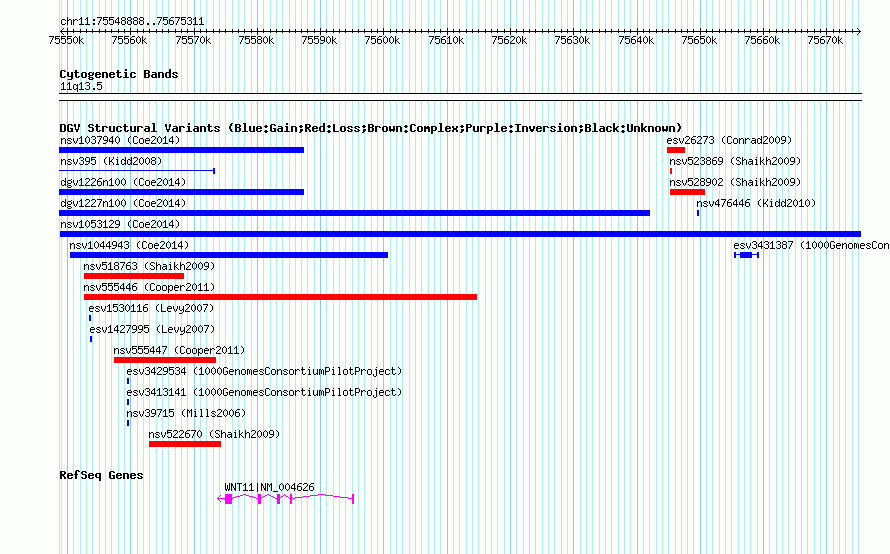Click the chr11:75548888..75675311 coordinate label
The height and width of the screenshot is (554, 890).
(132, 22)
